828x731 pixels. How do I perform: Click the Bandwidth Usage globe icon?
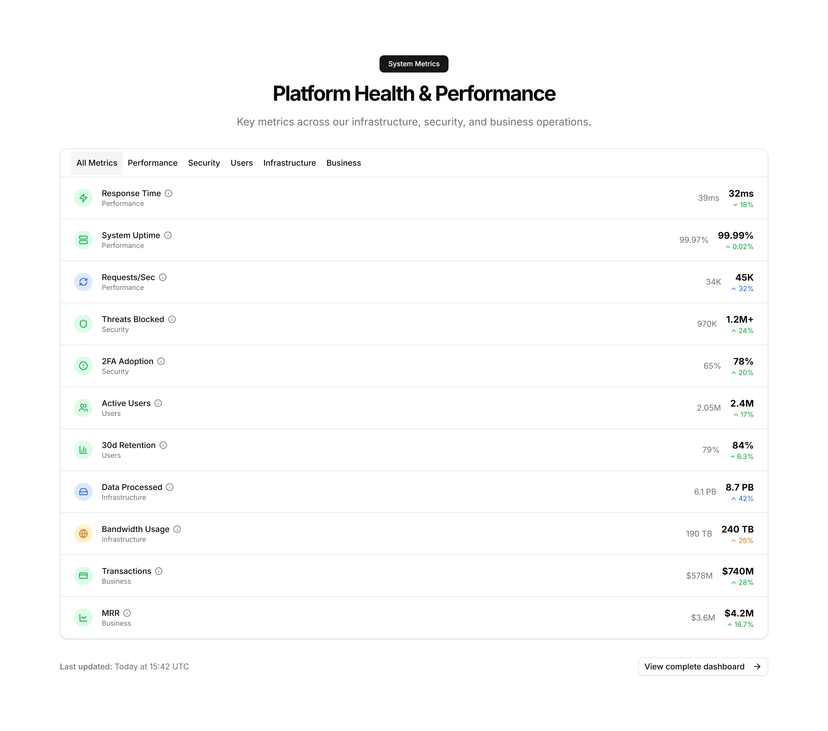[83, 534]
